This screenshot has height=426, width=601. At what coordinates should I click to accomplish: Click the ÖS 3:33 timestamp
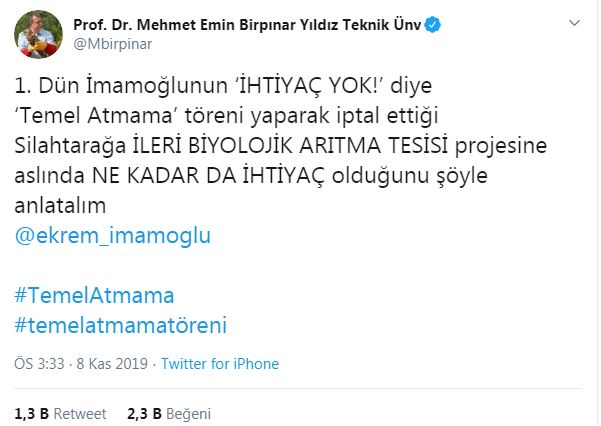pos(39,364)
